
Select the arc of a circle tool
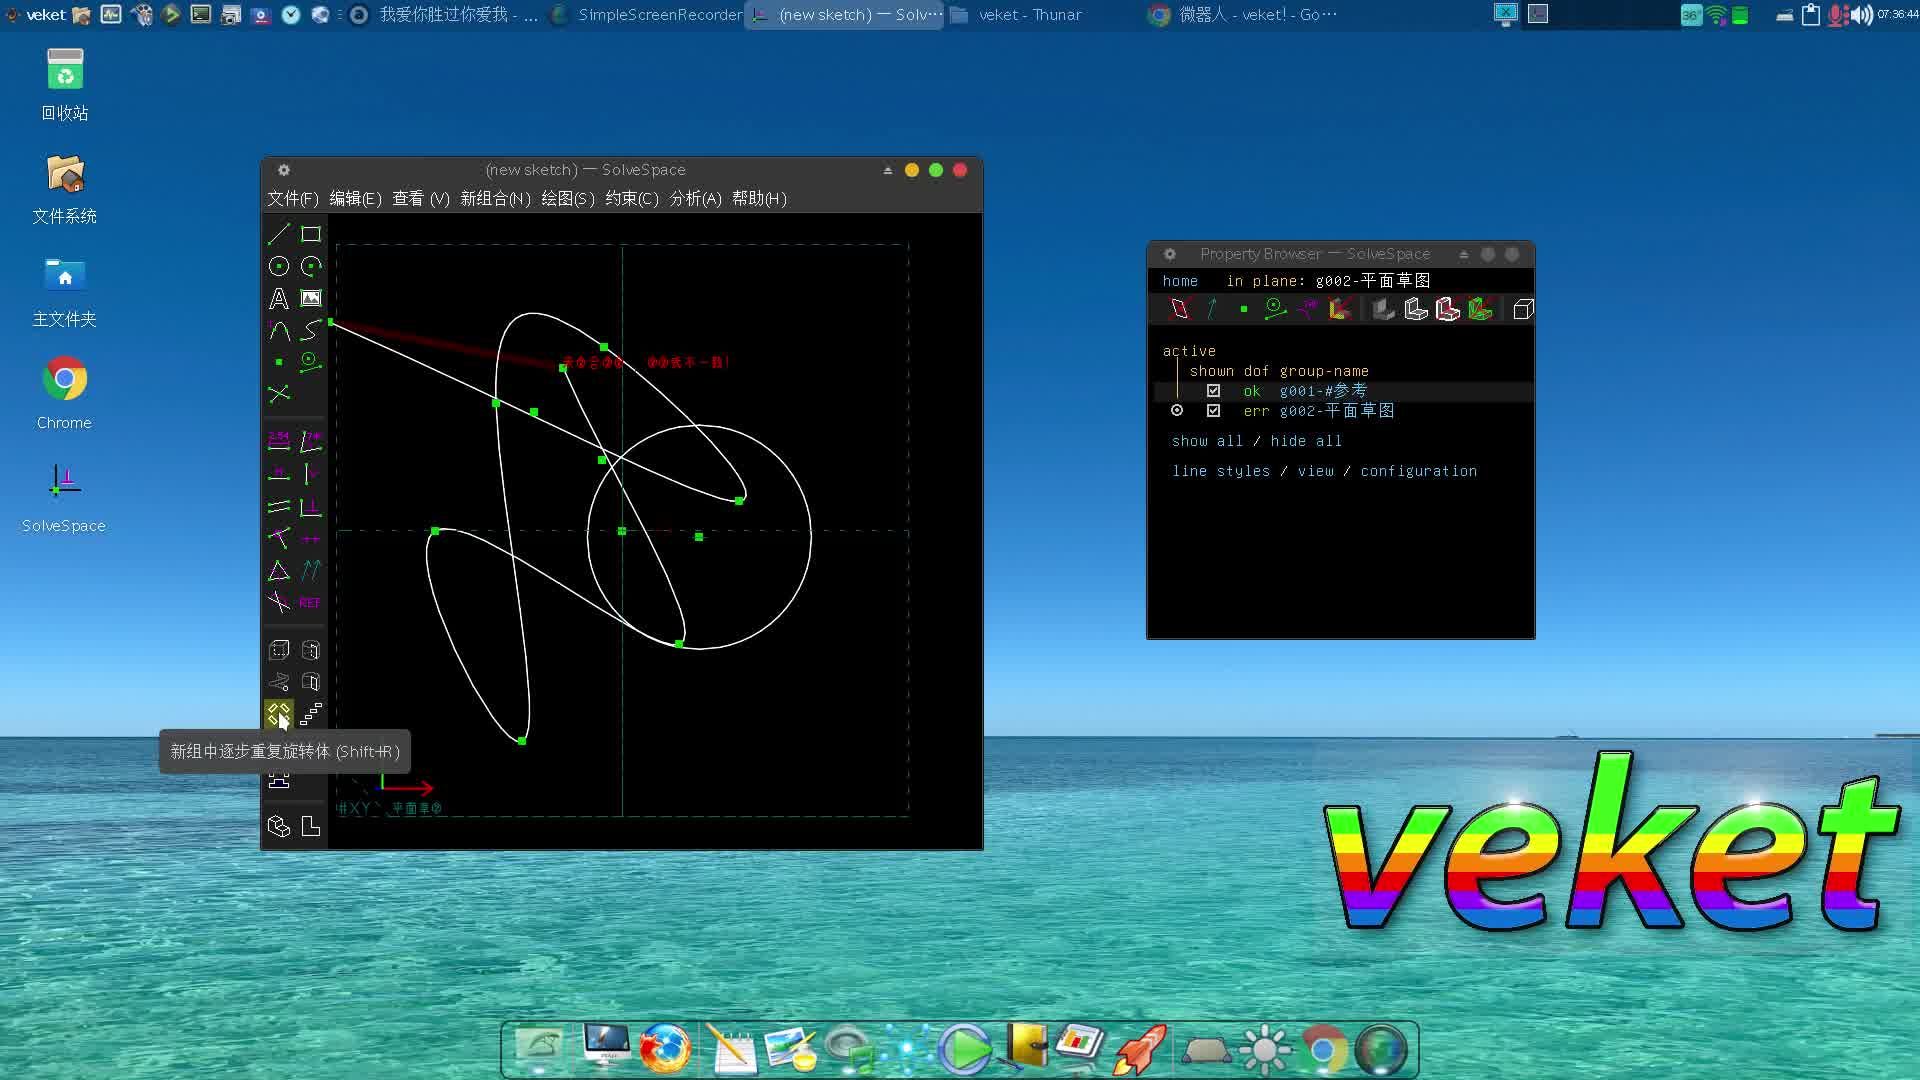tap(311, 266)
